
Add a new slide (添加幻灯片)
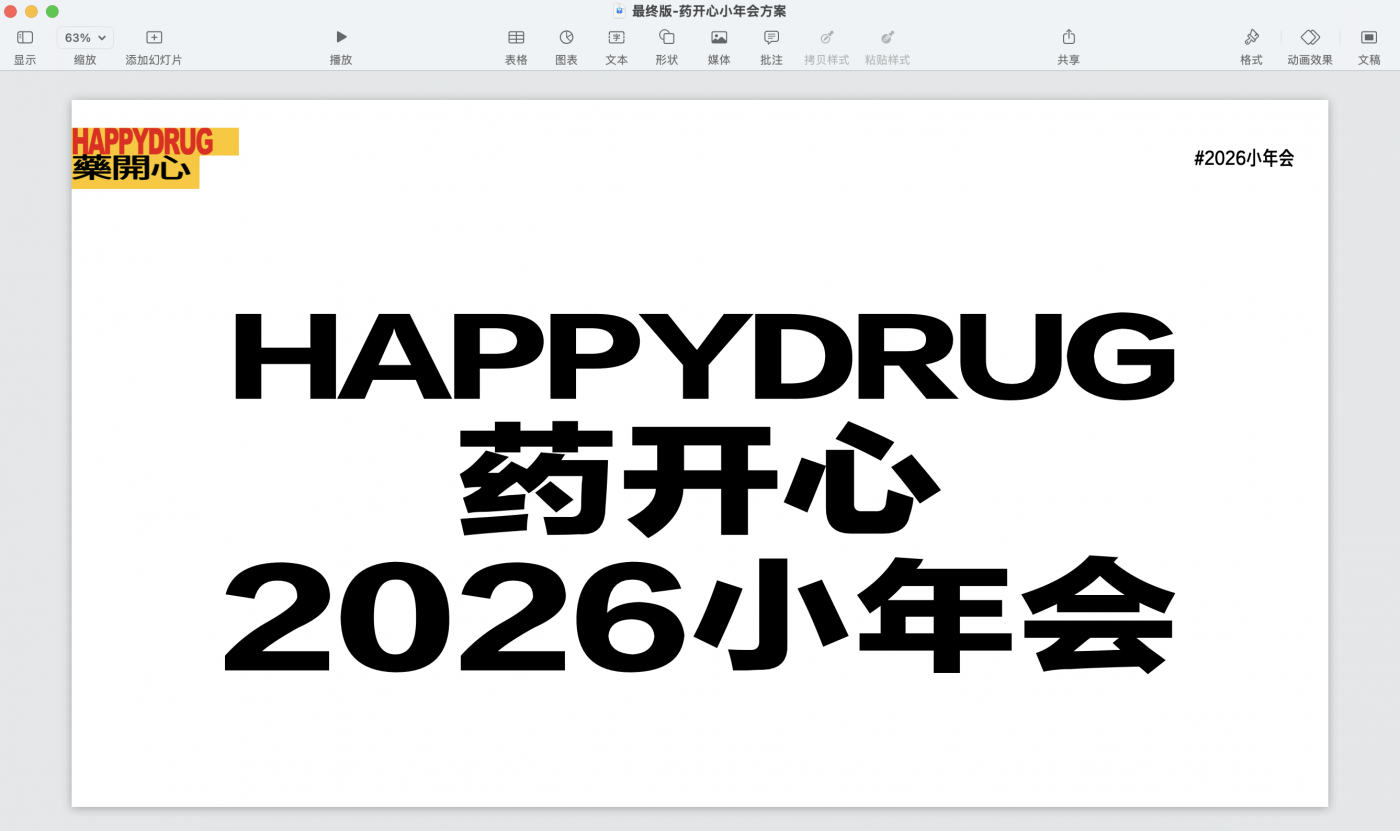tap(154, 38)
